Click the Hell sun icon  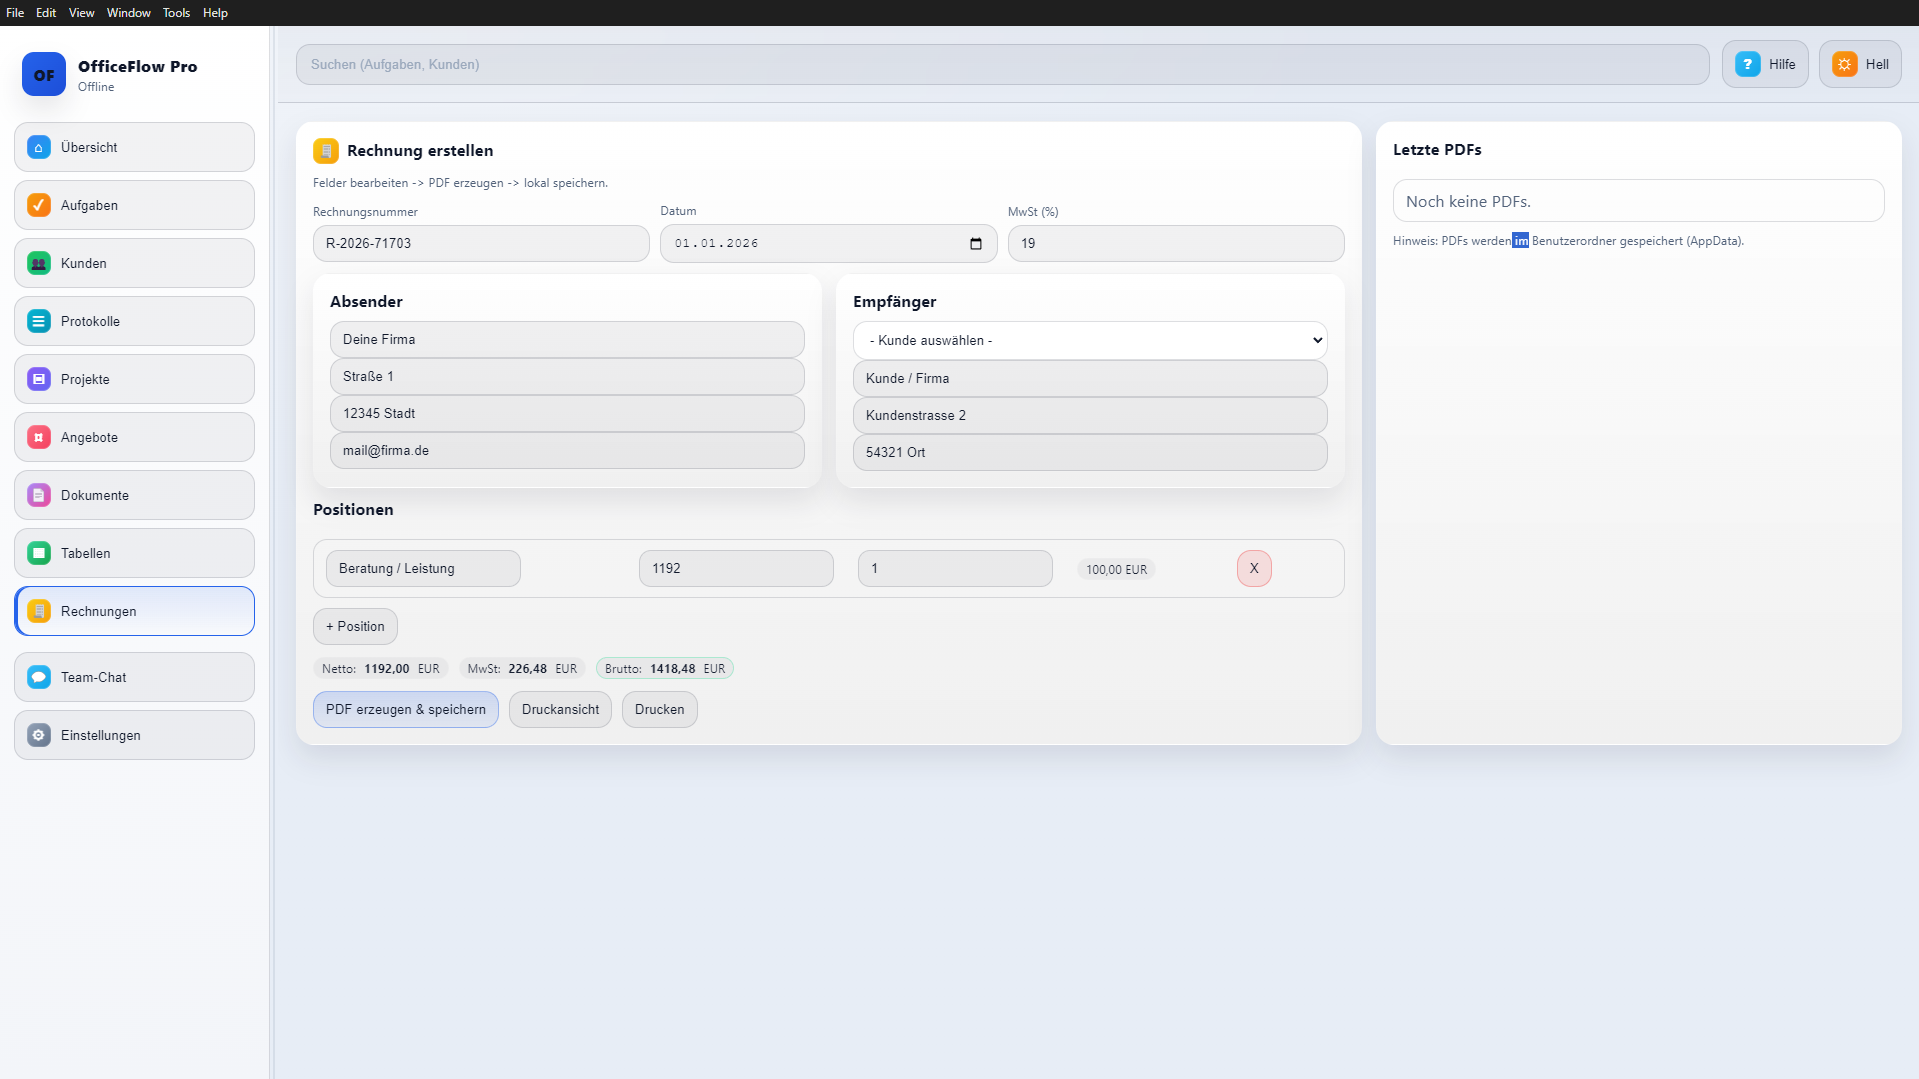(1844, 64)
